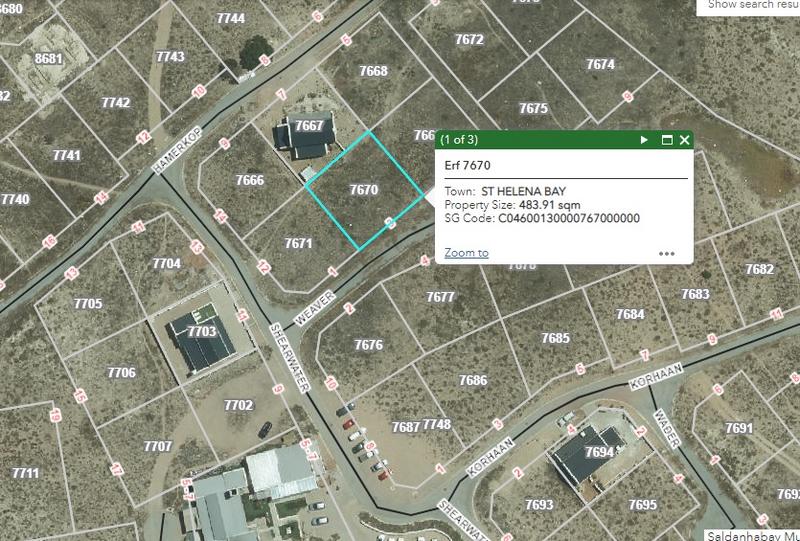Screen dimensions: 800x541
Task: Click erf 8681 parcel
Action: tap(48, 59)
